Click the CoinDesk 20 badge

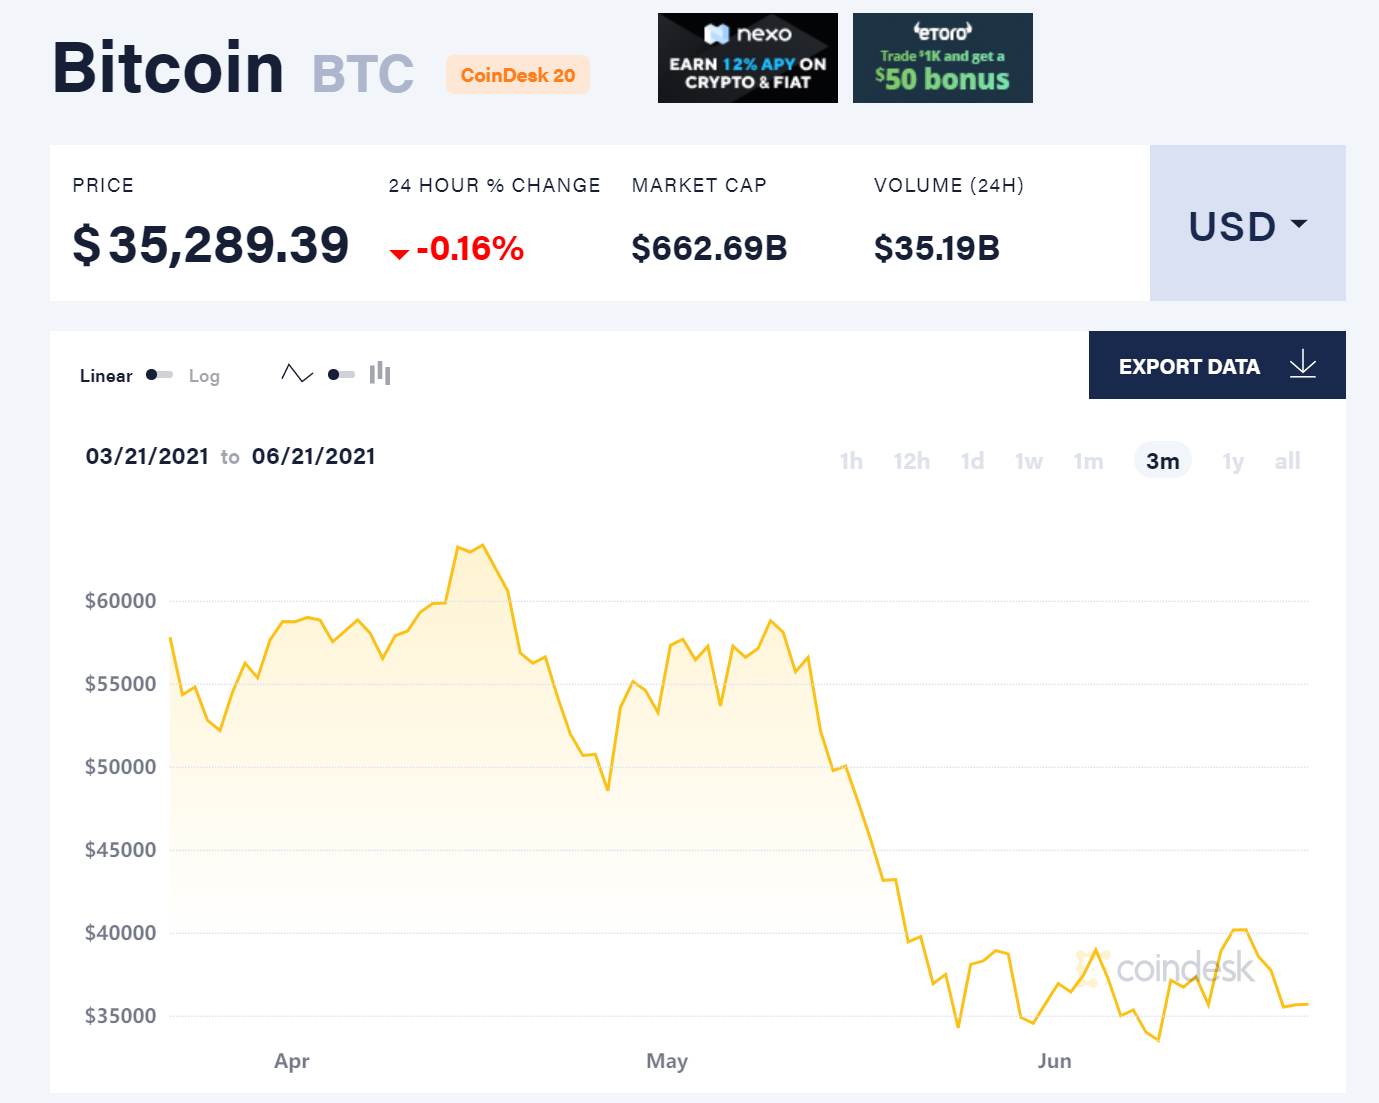coord(517,75)
